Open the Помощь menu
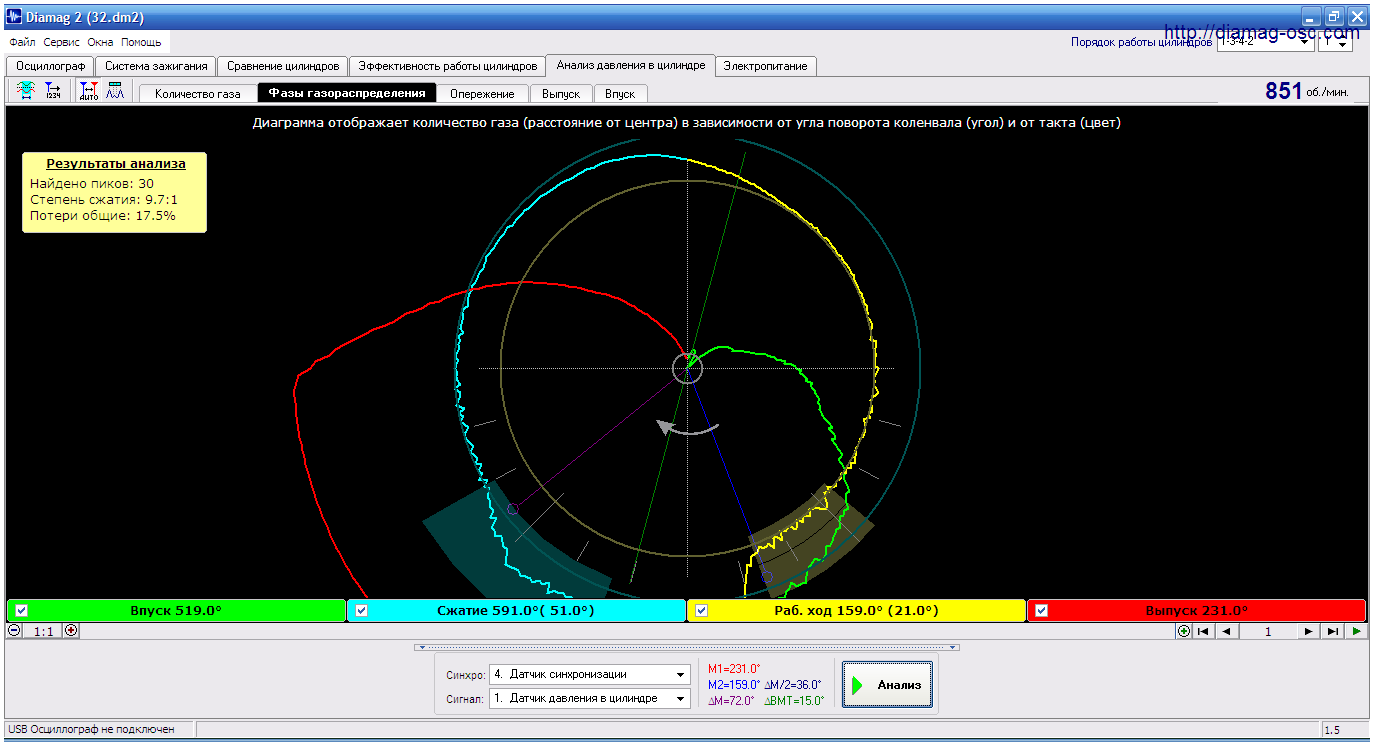The height and width of the screenshot is (742, 1374). click(x=141, y=42)
